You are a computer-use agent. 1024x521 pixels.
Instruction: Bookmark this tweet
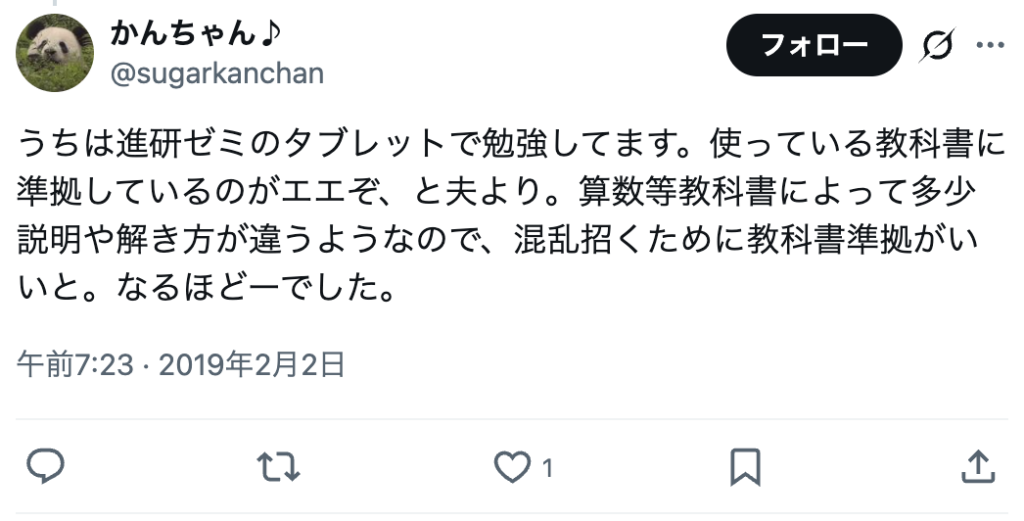pyautogui.click(x=745, y=467)
